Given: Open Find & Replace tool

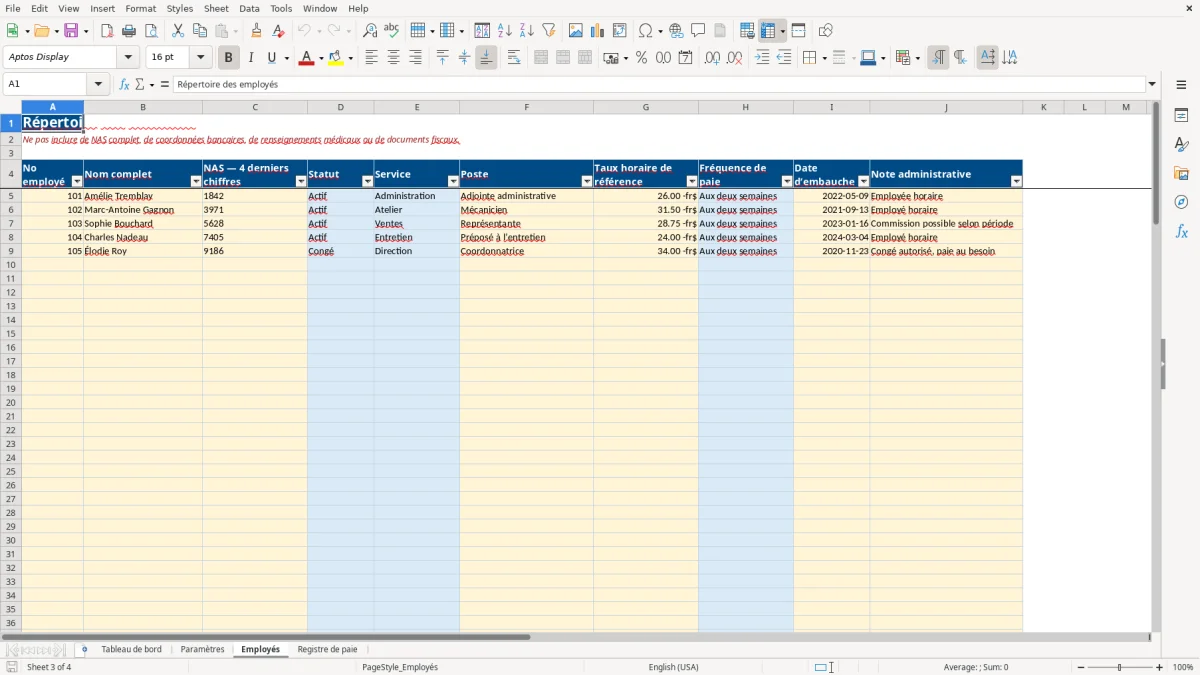Looking at the screenshot, I should (370, 31).
